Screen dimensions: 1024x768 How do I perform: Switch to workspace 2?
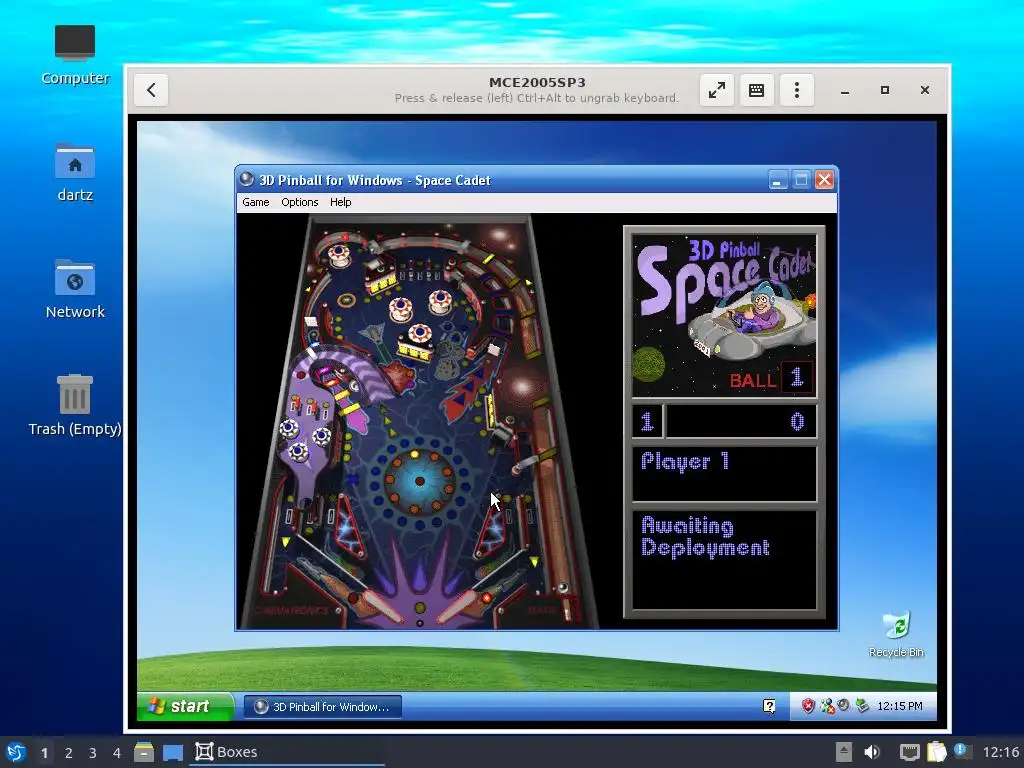coord(69,753)
